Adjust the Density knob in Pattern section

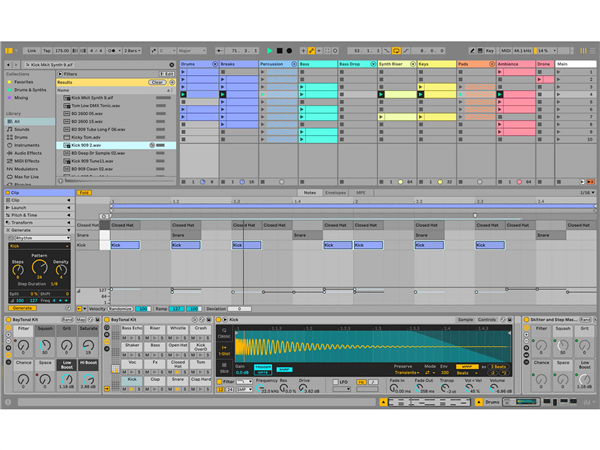point(61,272)
